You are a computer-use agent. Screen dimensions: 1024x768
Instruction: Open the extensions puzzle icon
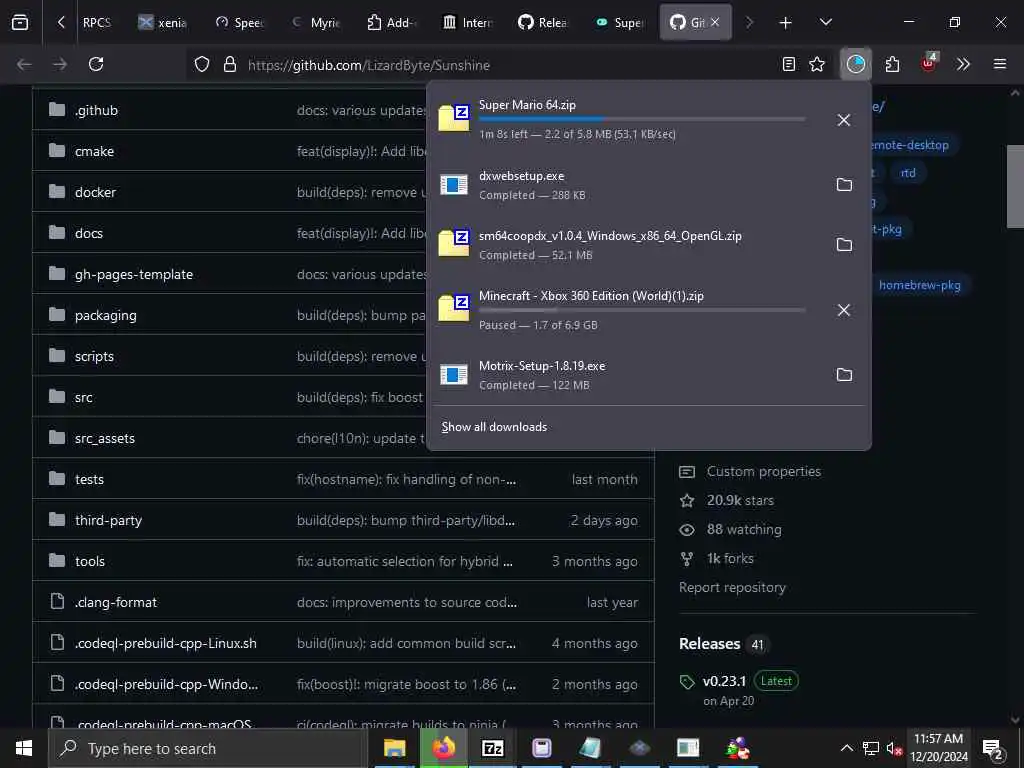892,64
